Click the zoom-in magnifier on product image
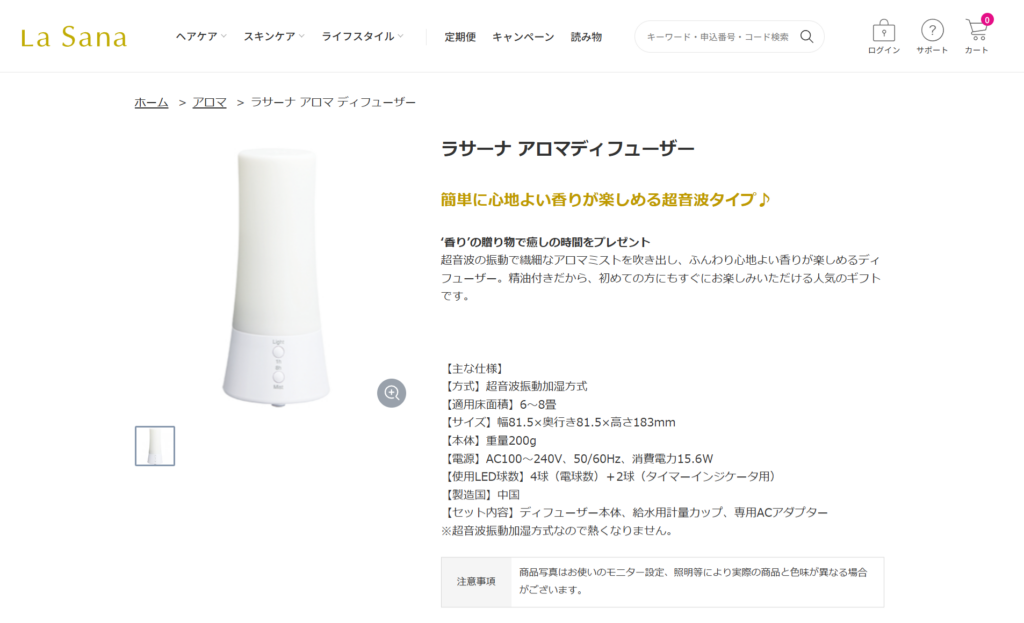The image size is (1024, 623). (x=391, y=393)
